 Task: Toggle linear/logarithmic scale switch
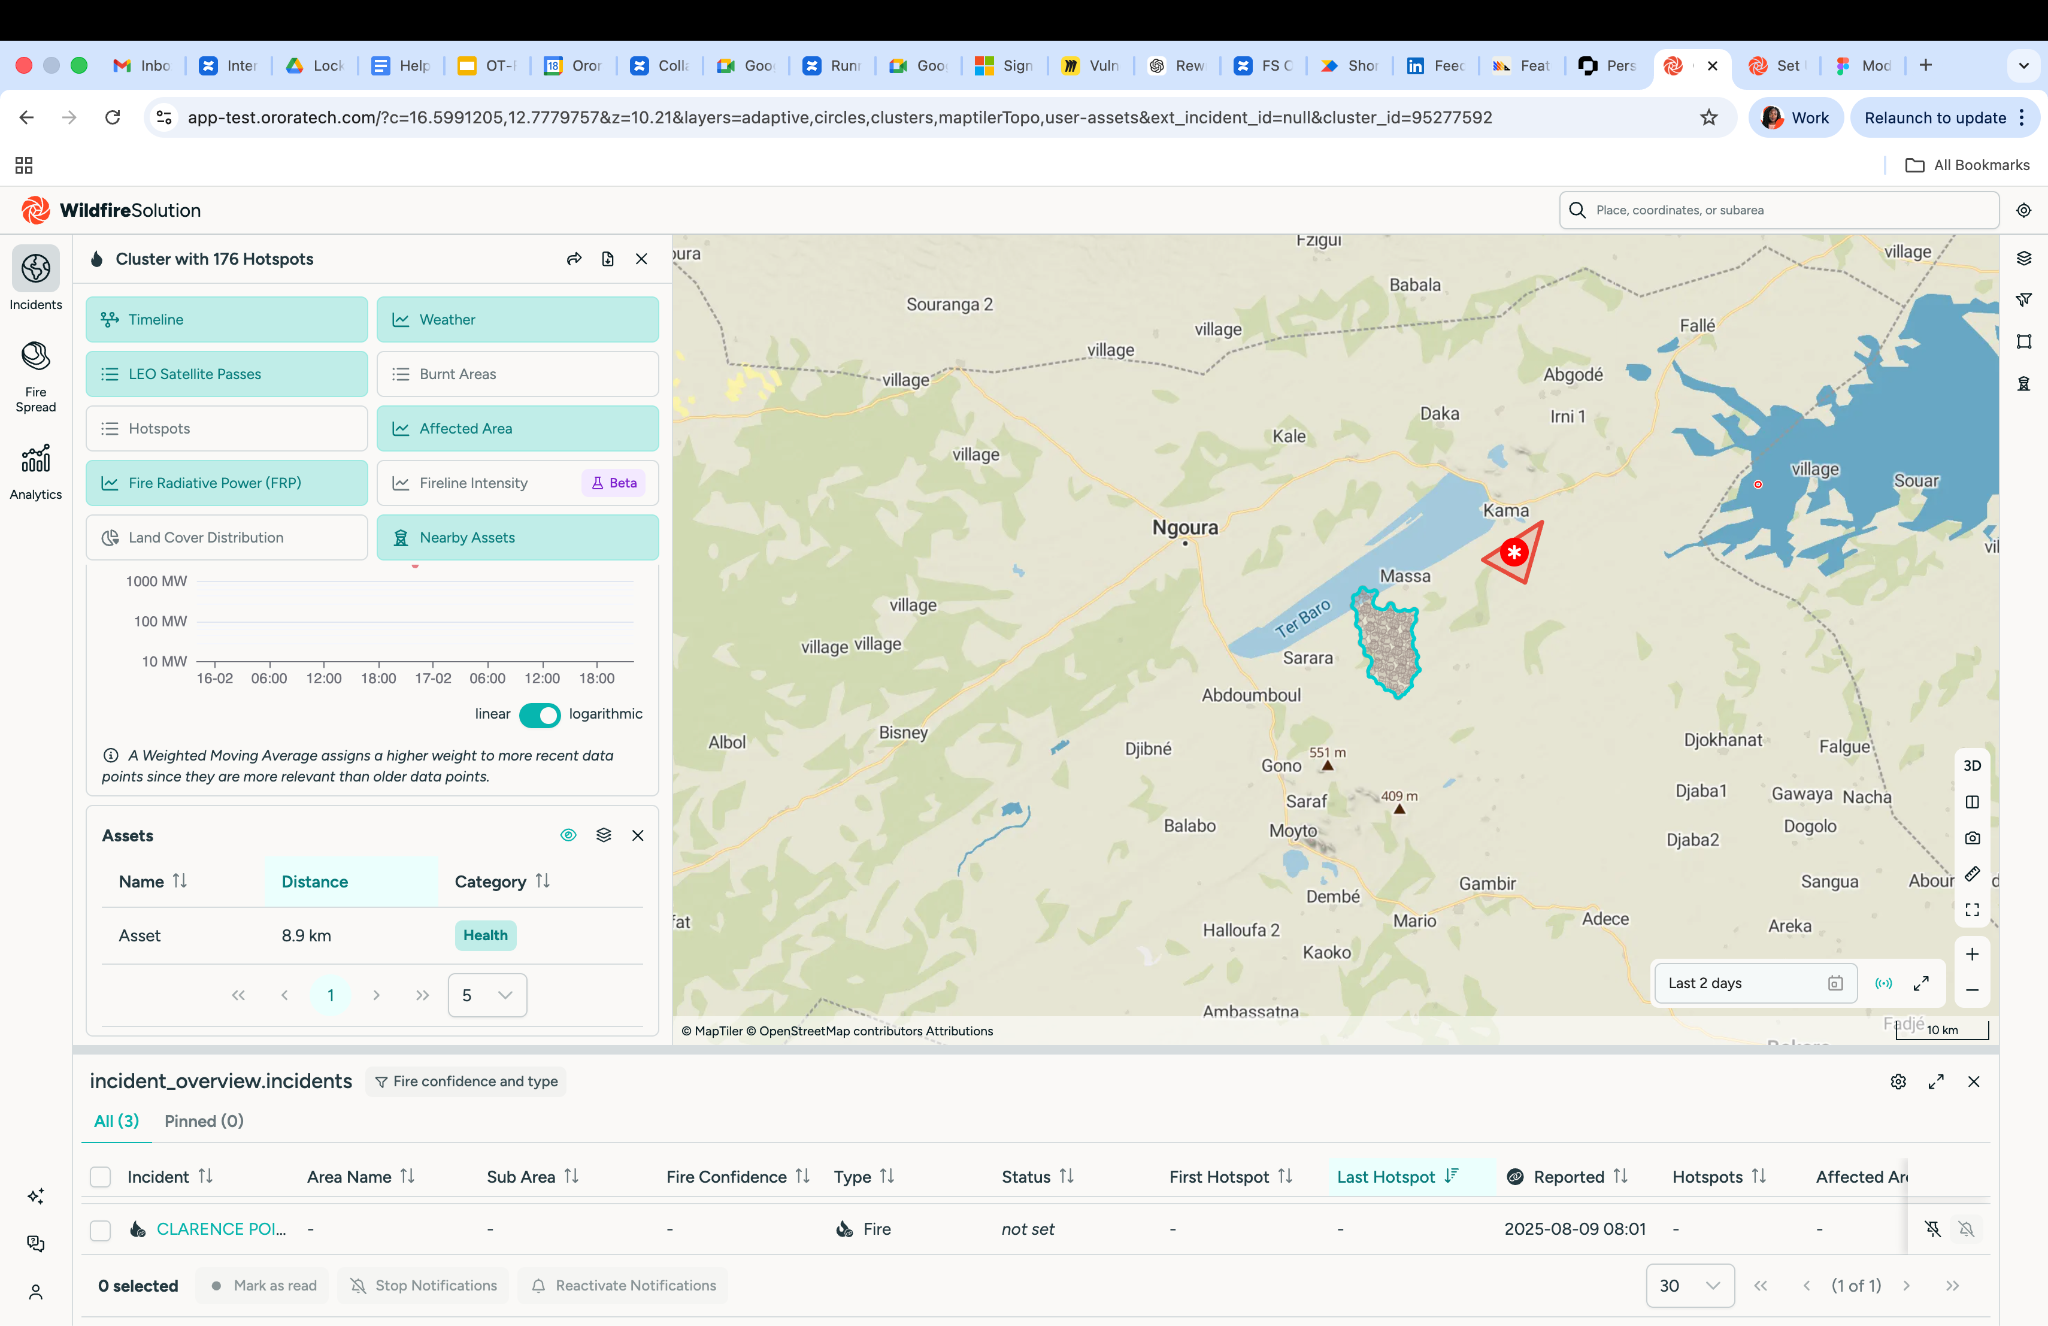(540, 714)
